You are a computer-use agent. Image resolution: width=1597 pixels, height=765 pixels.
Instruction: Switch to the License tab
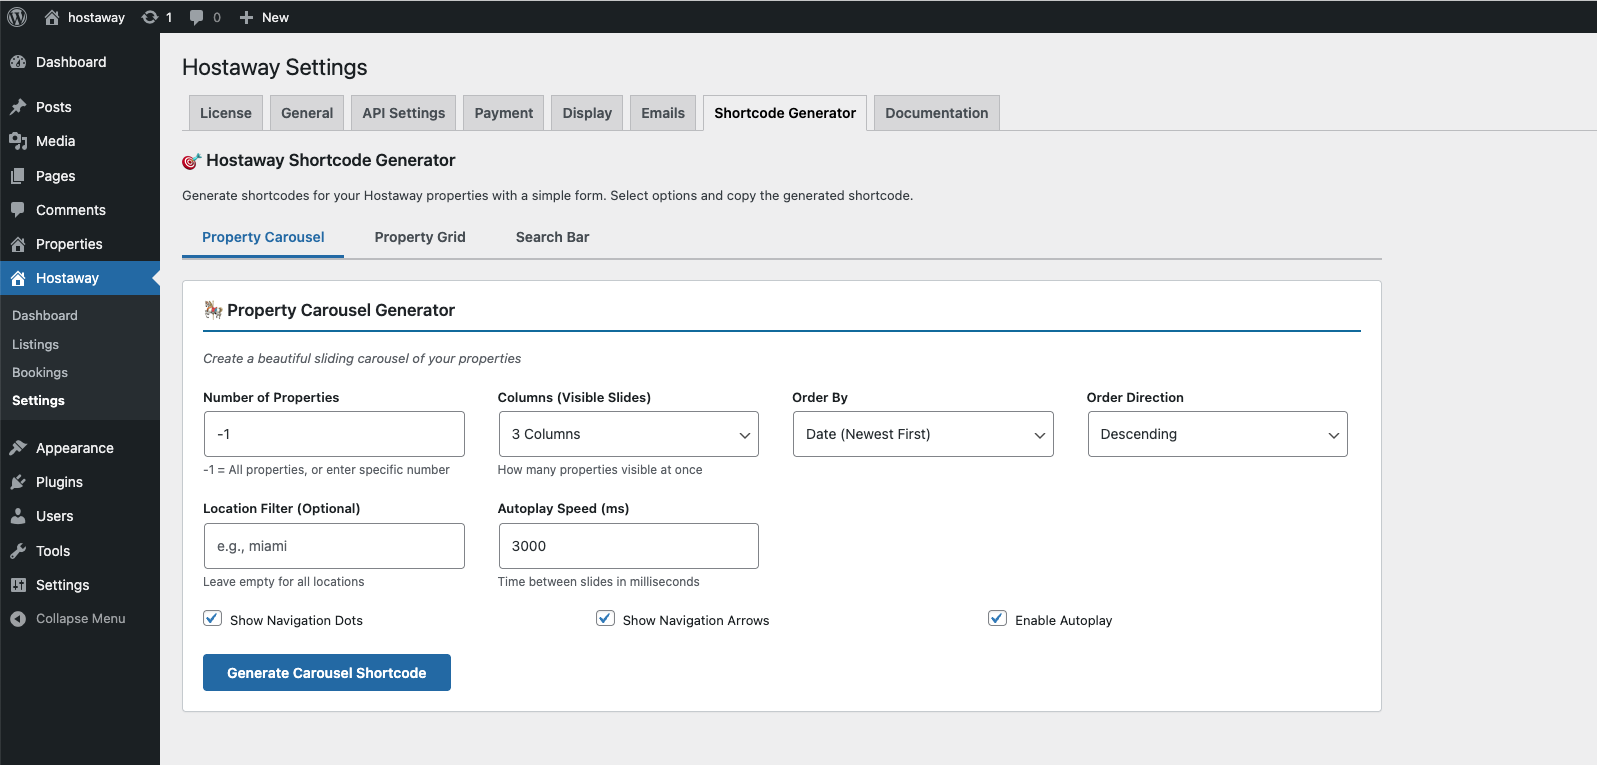226,113
